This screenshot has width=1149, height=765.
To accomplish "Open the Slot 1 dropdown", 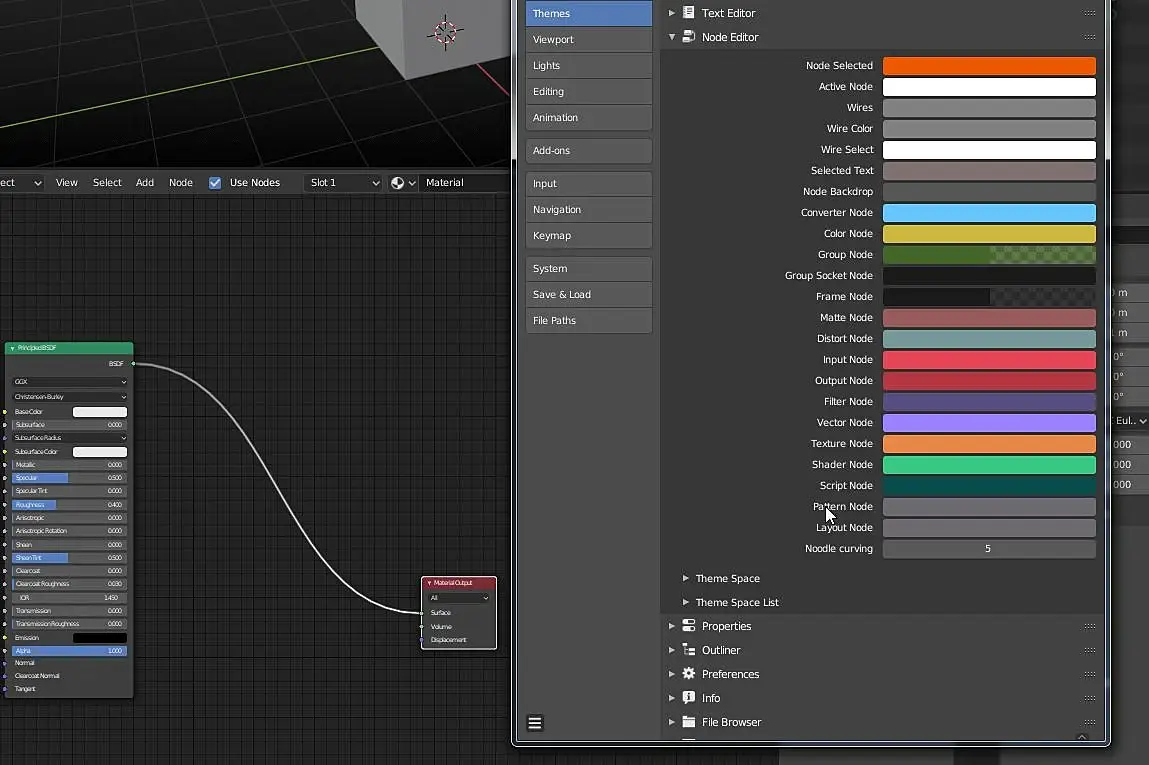I will click(344, 183).
